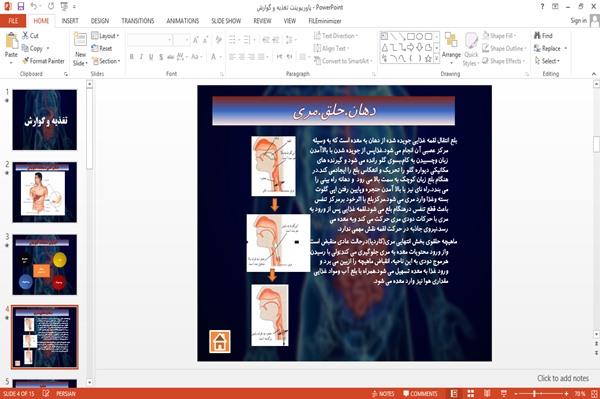Toggle center paragraph alignment
Screen dimensions: 600x399
(241, 57)
